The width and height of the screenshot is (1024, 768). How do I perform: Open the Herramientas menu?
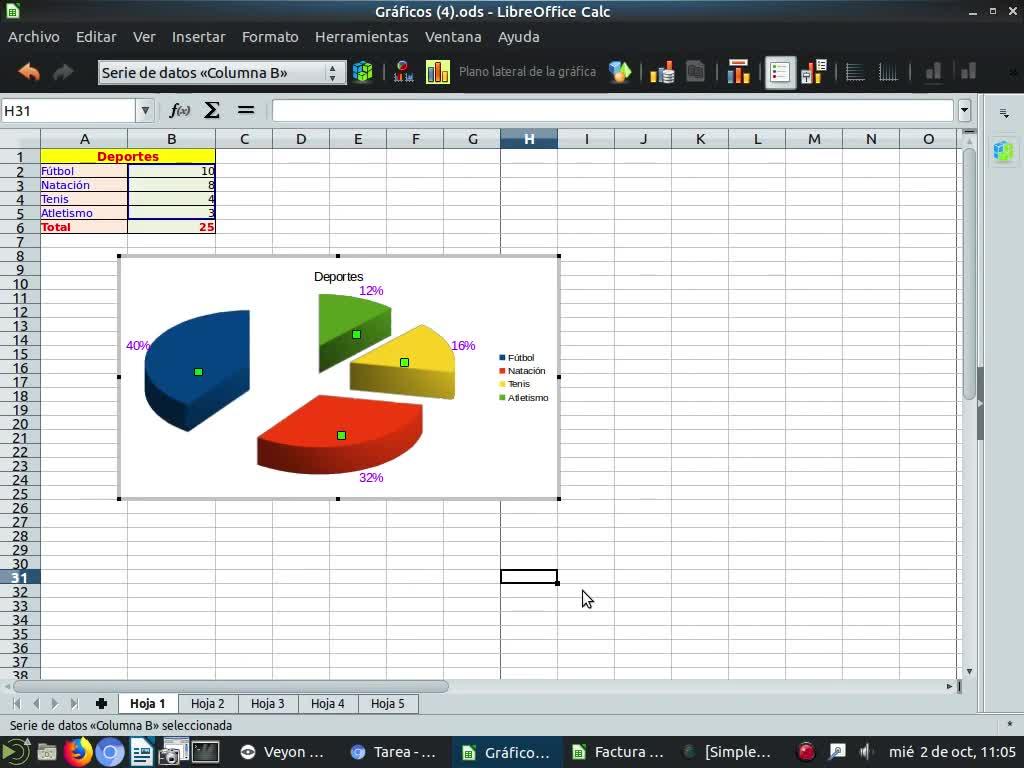(x=362, y=37)
